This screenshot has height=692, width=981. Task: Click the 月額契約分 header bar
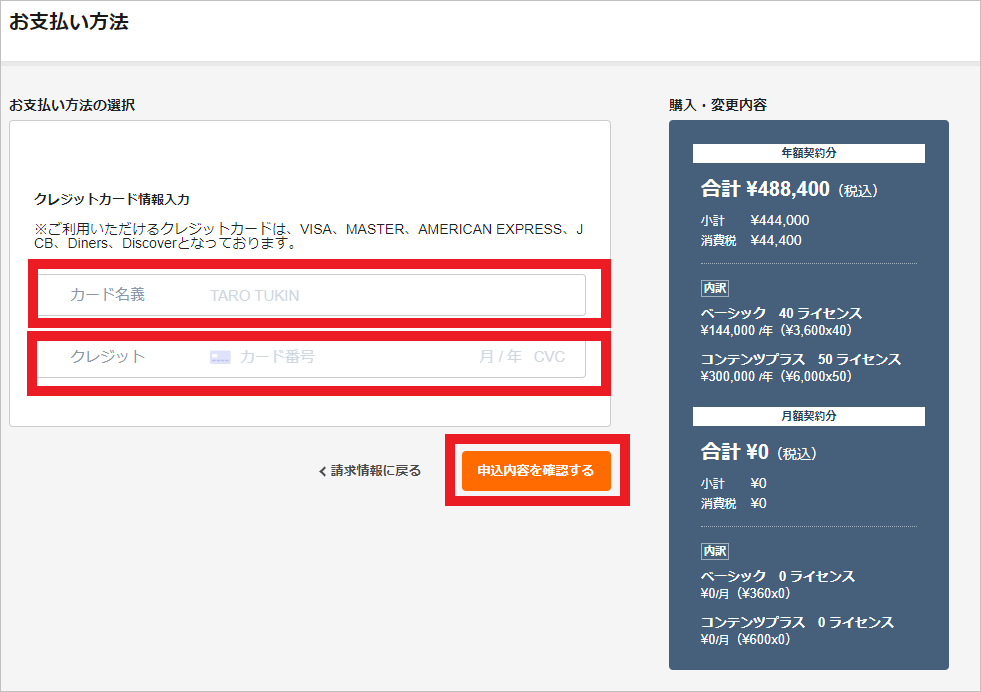tap(808, 416)
